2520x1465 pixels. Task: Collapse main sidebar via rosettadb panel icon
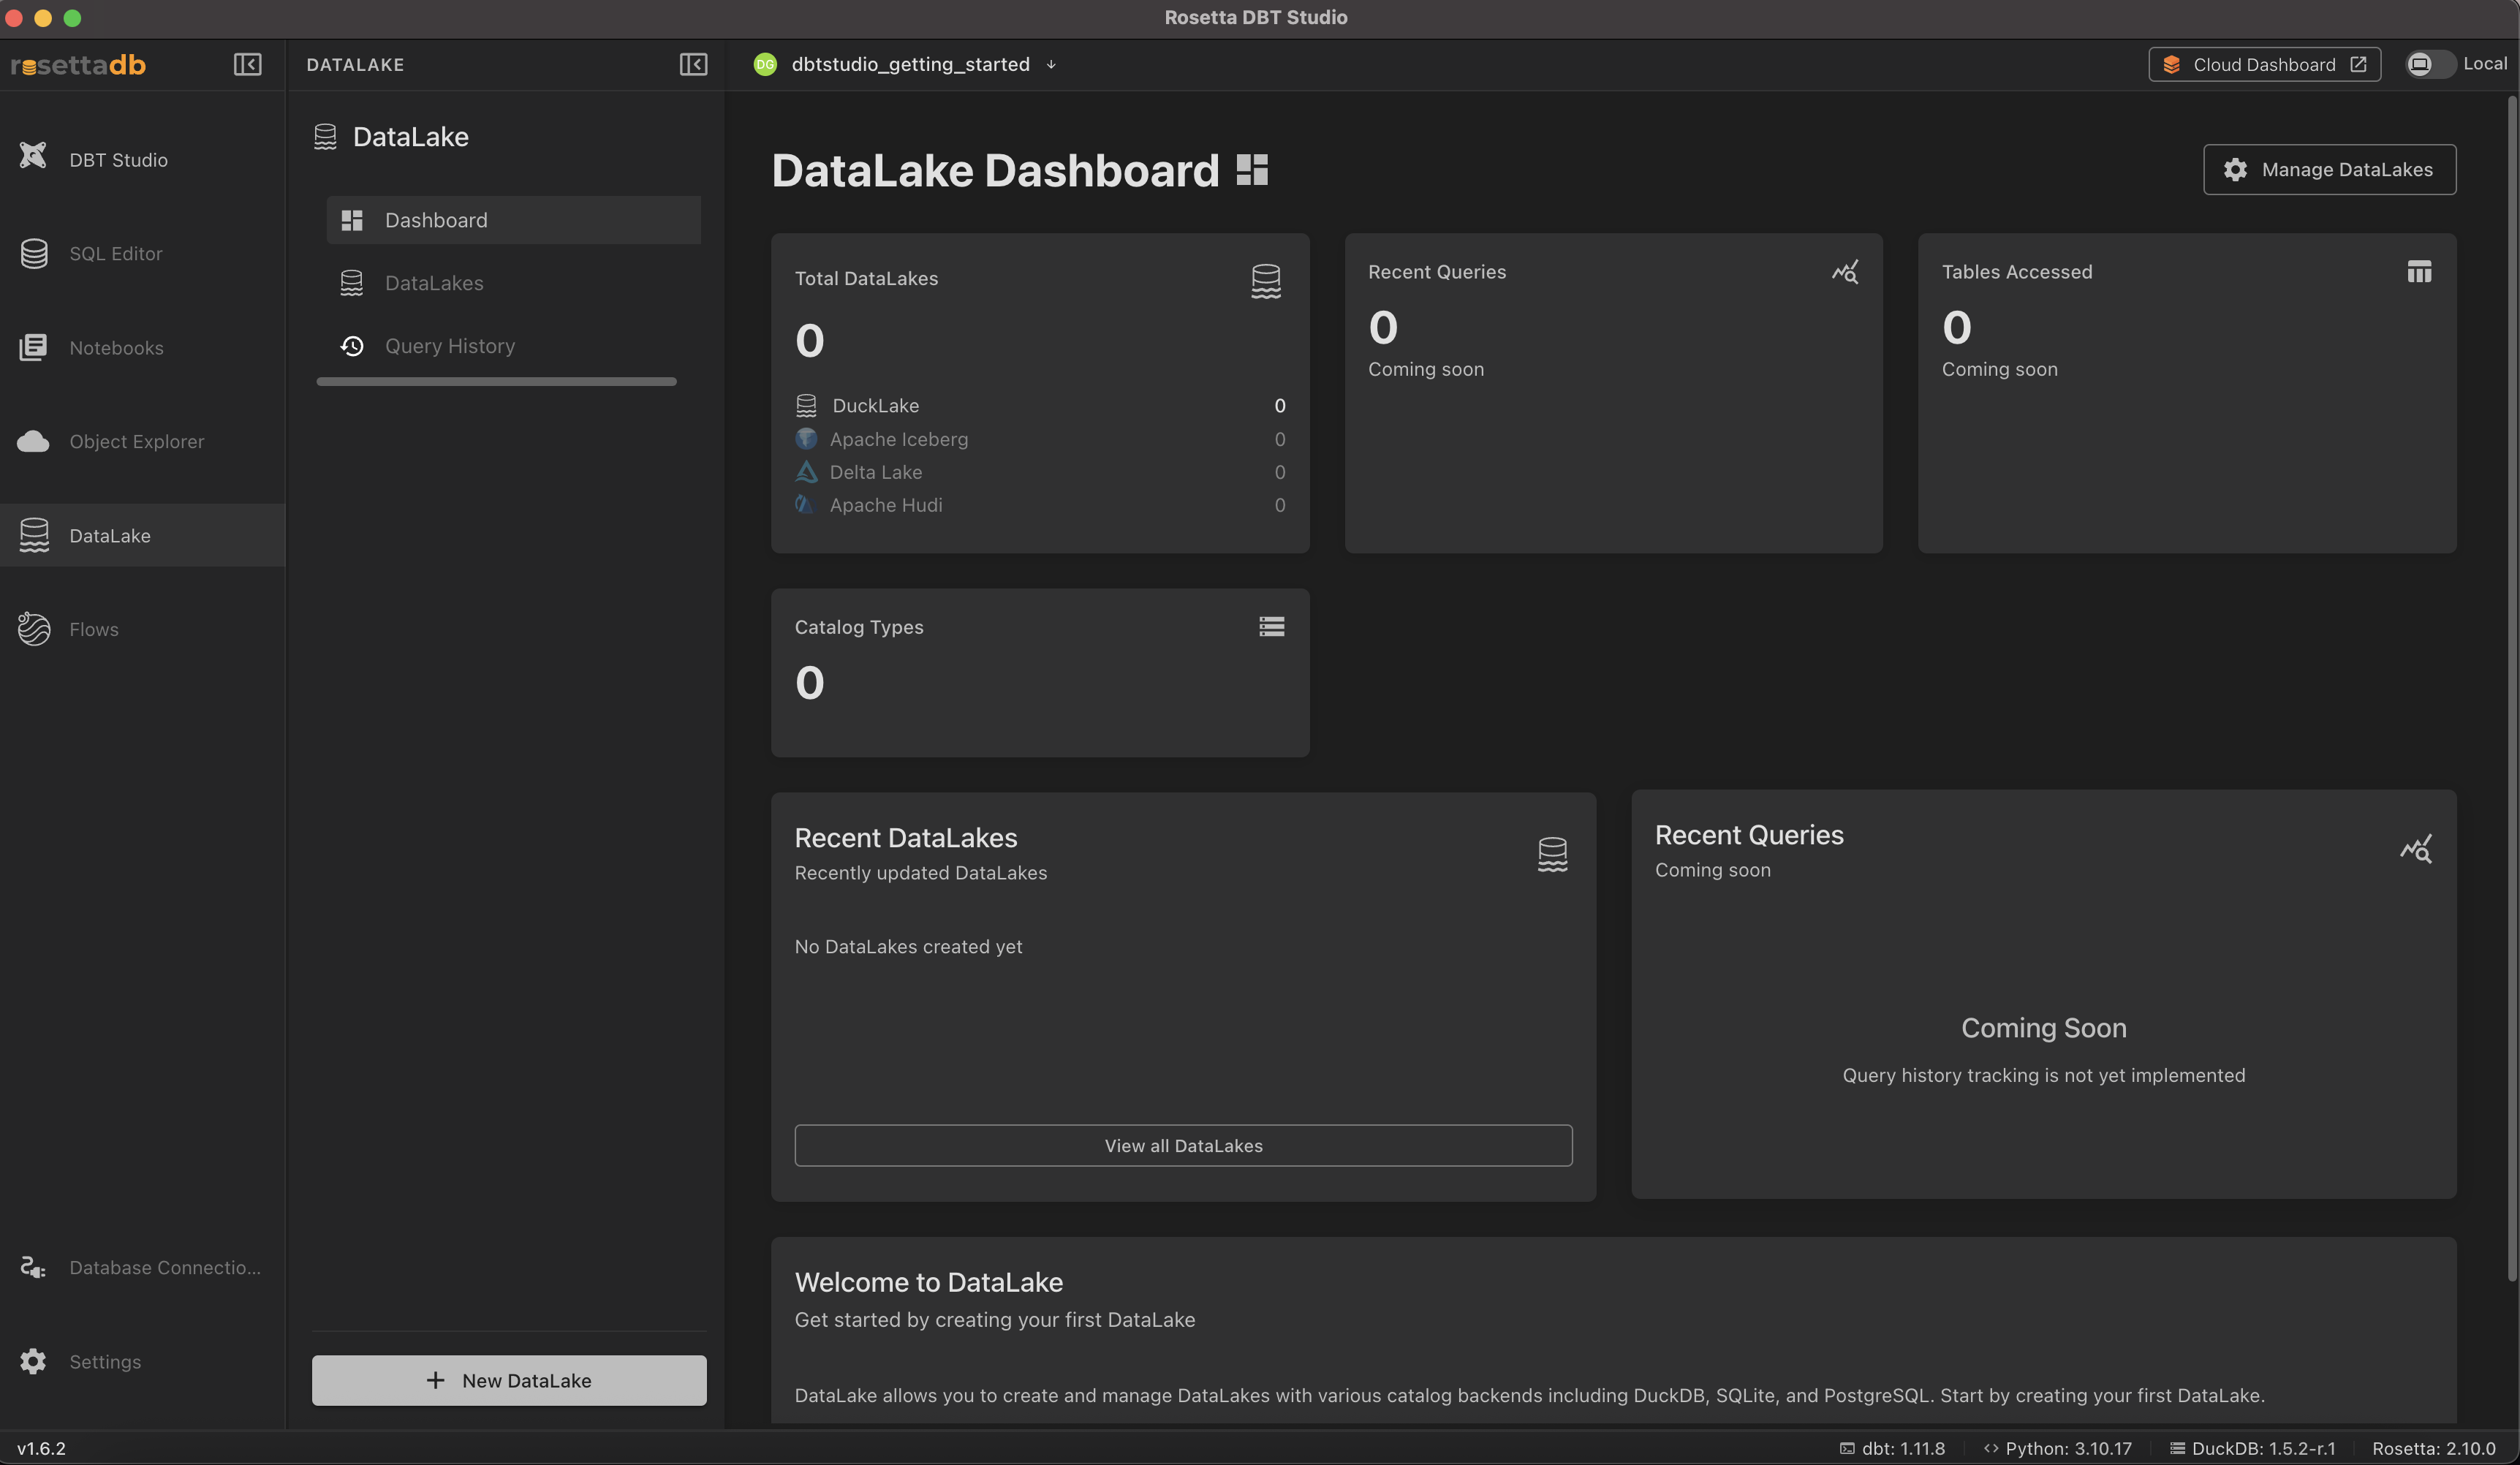coord(247,64)
